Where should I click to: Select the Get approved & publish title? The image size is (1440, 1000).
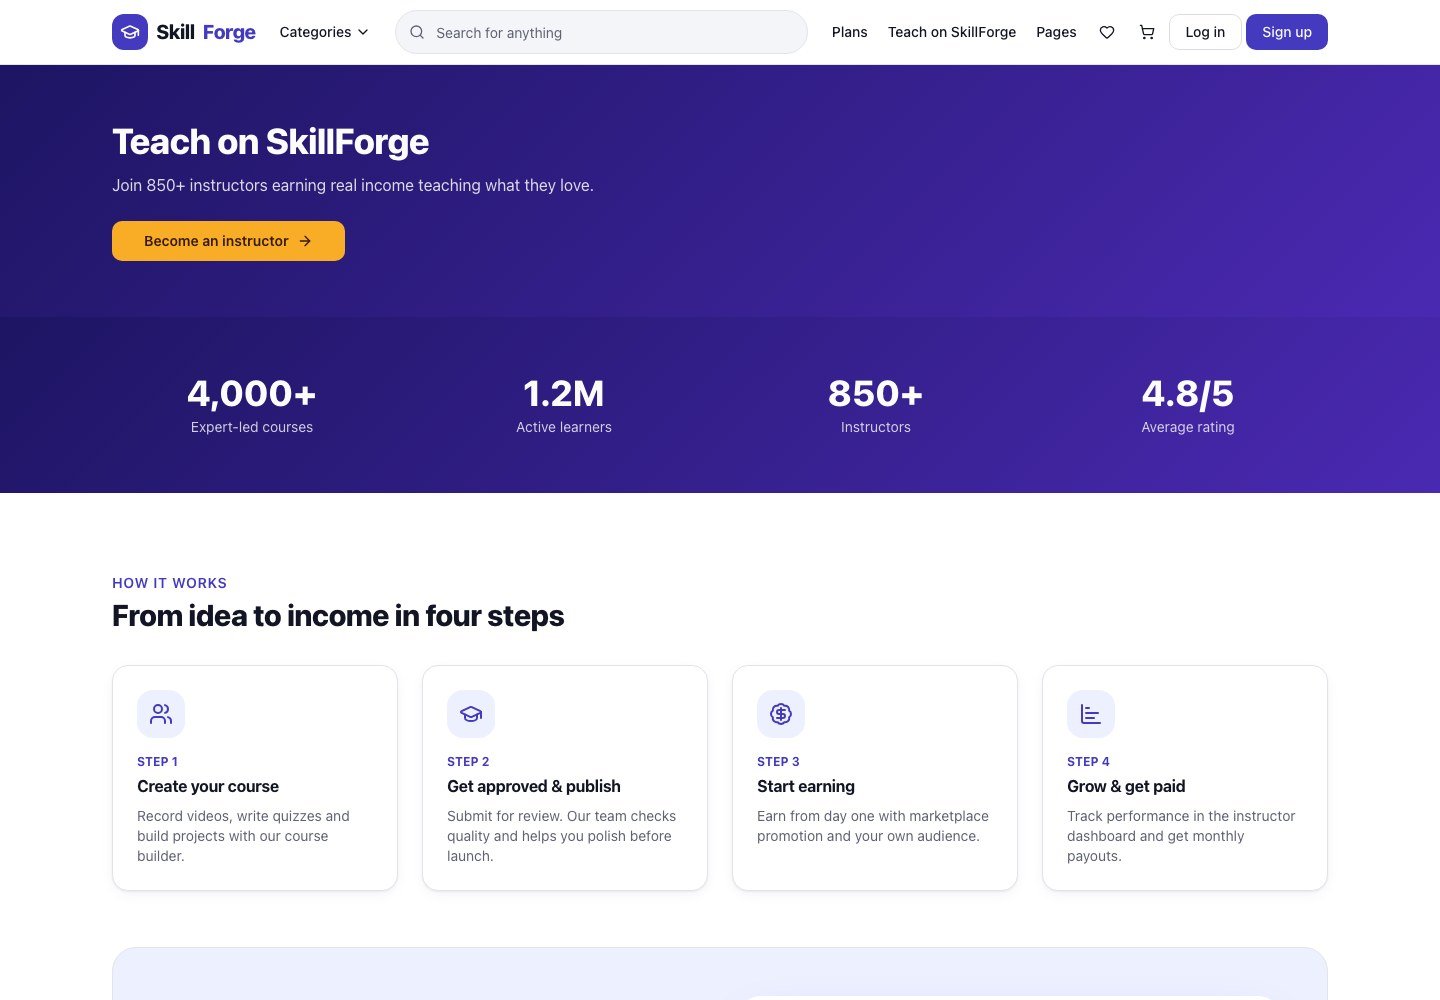[534, 786]
